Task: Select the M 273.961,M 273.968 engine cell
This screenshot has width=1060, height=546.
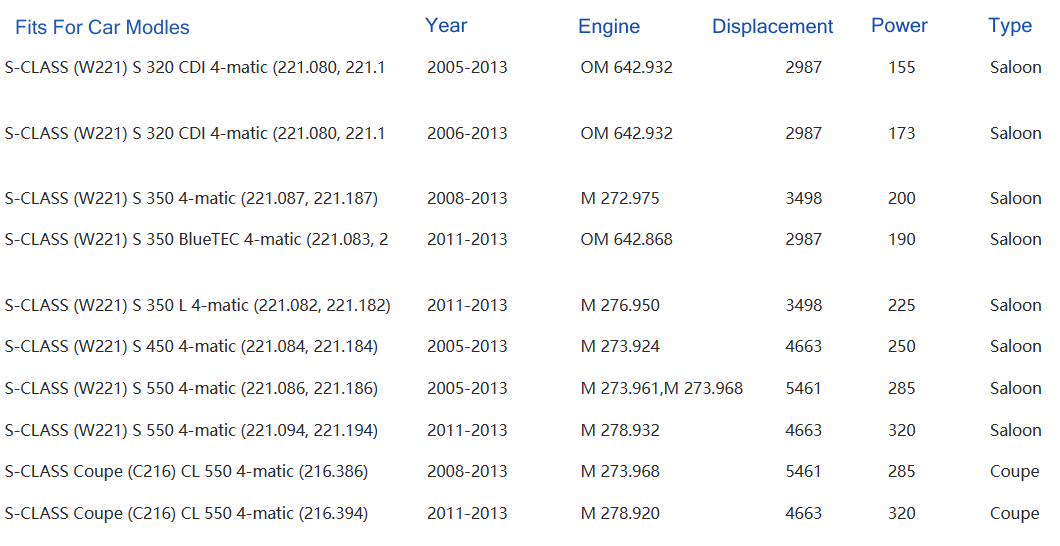Action: (x=661, y=388)
